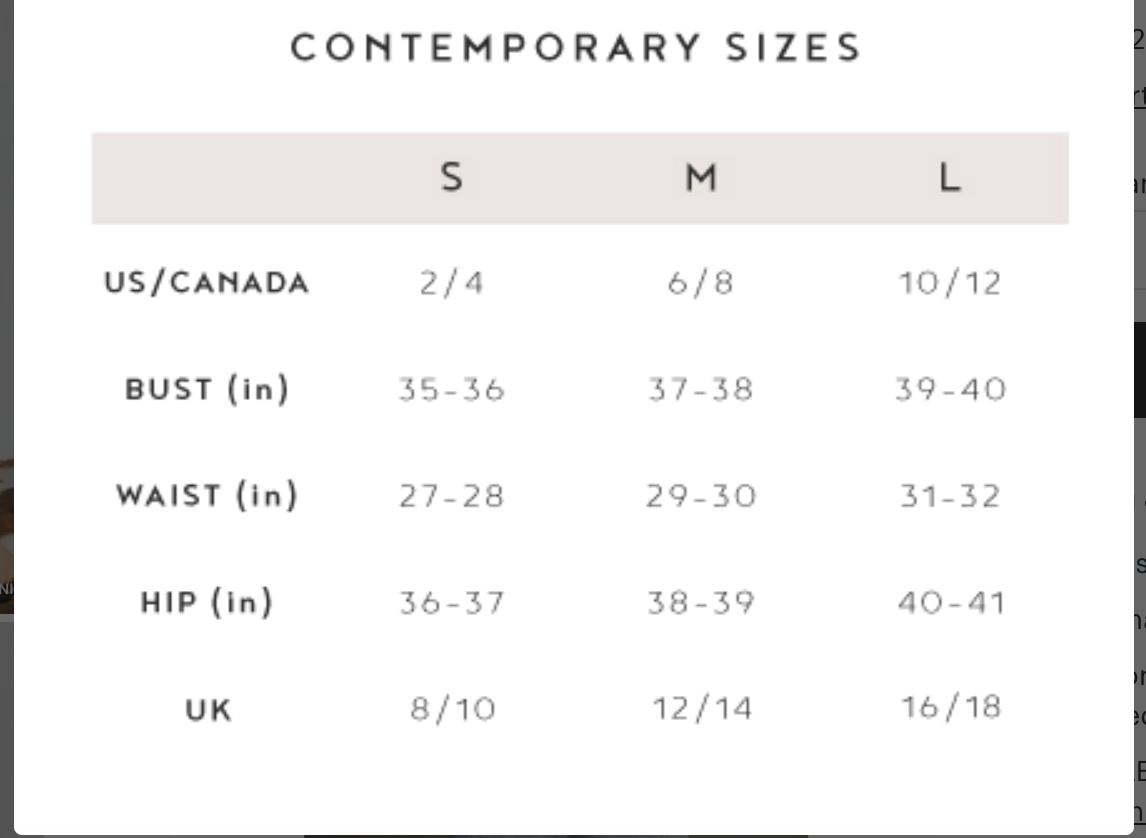1146x838 pixels.
Task: Click the 31-32 waist measurement
Action: pyautogui.click(x=950, y=496)
